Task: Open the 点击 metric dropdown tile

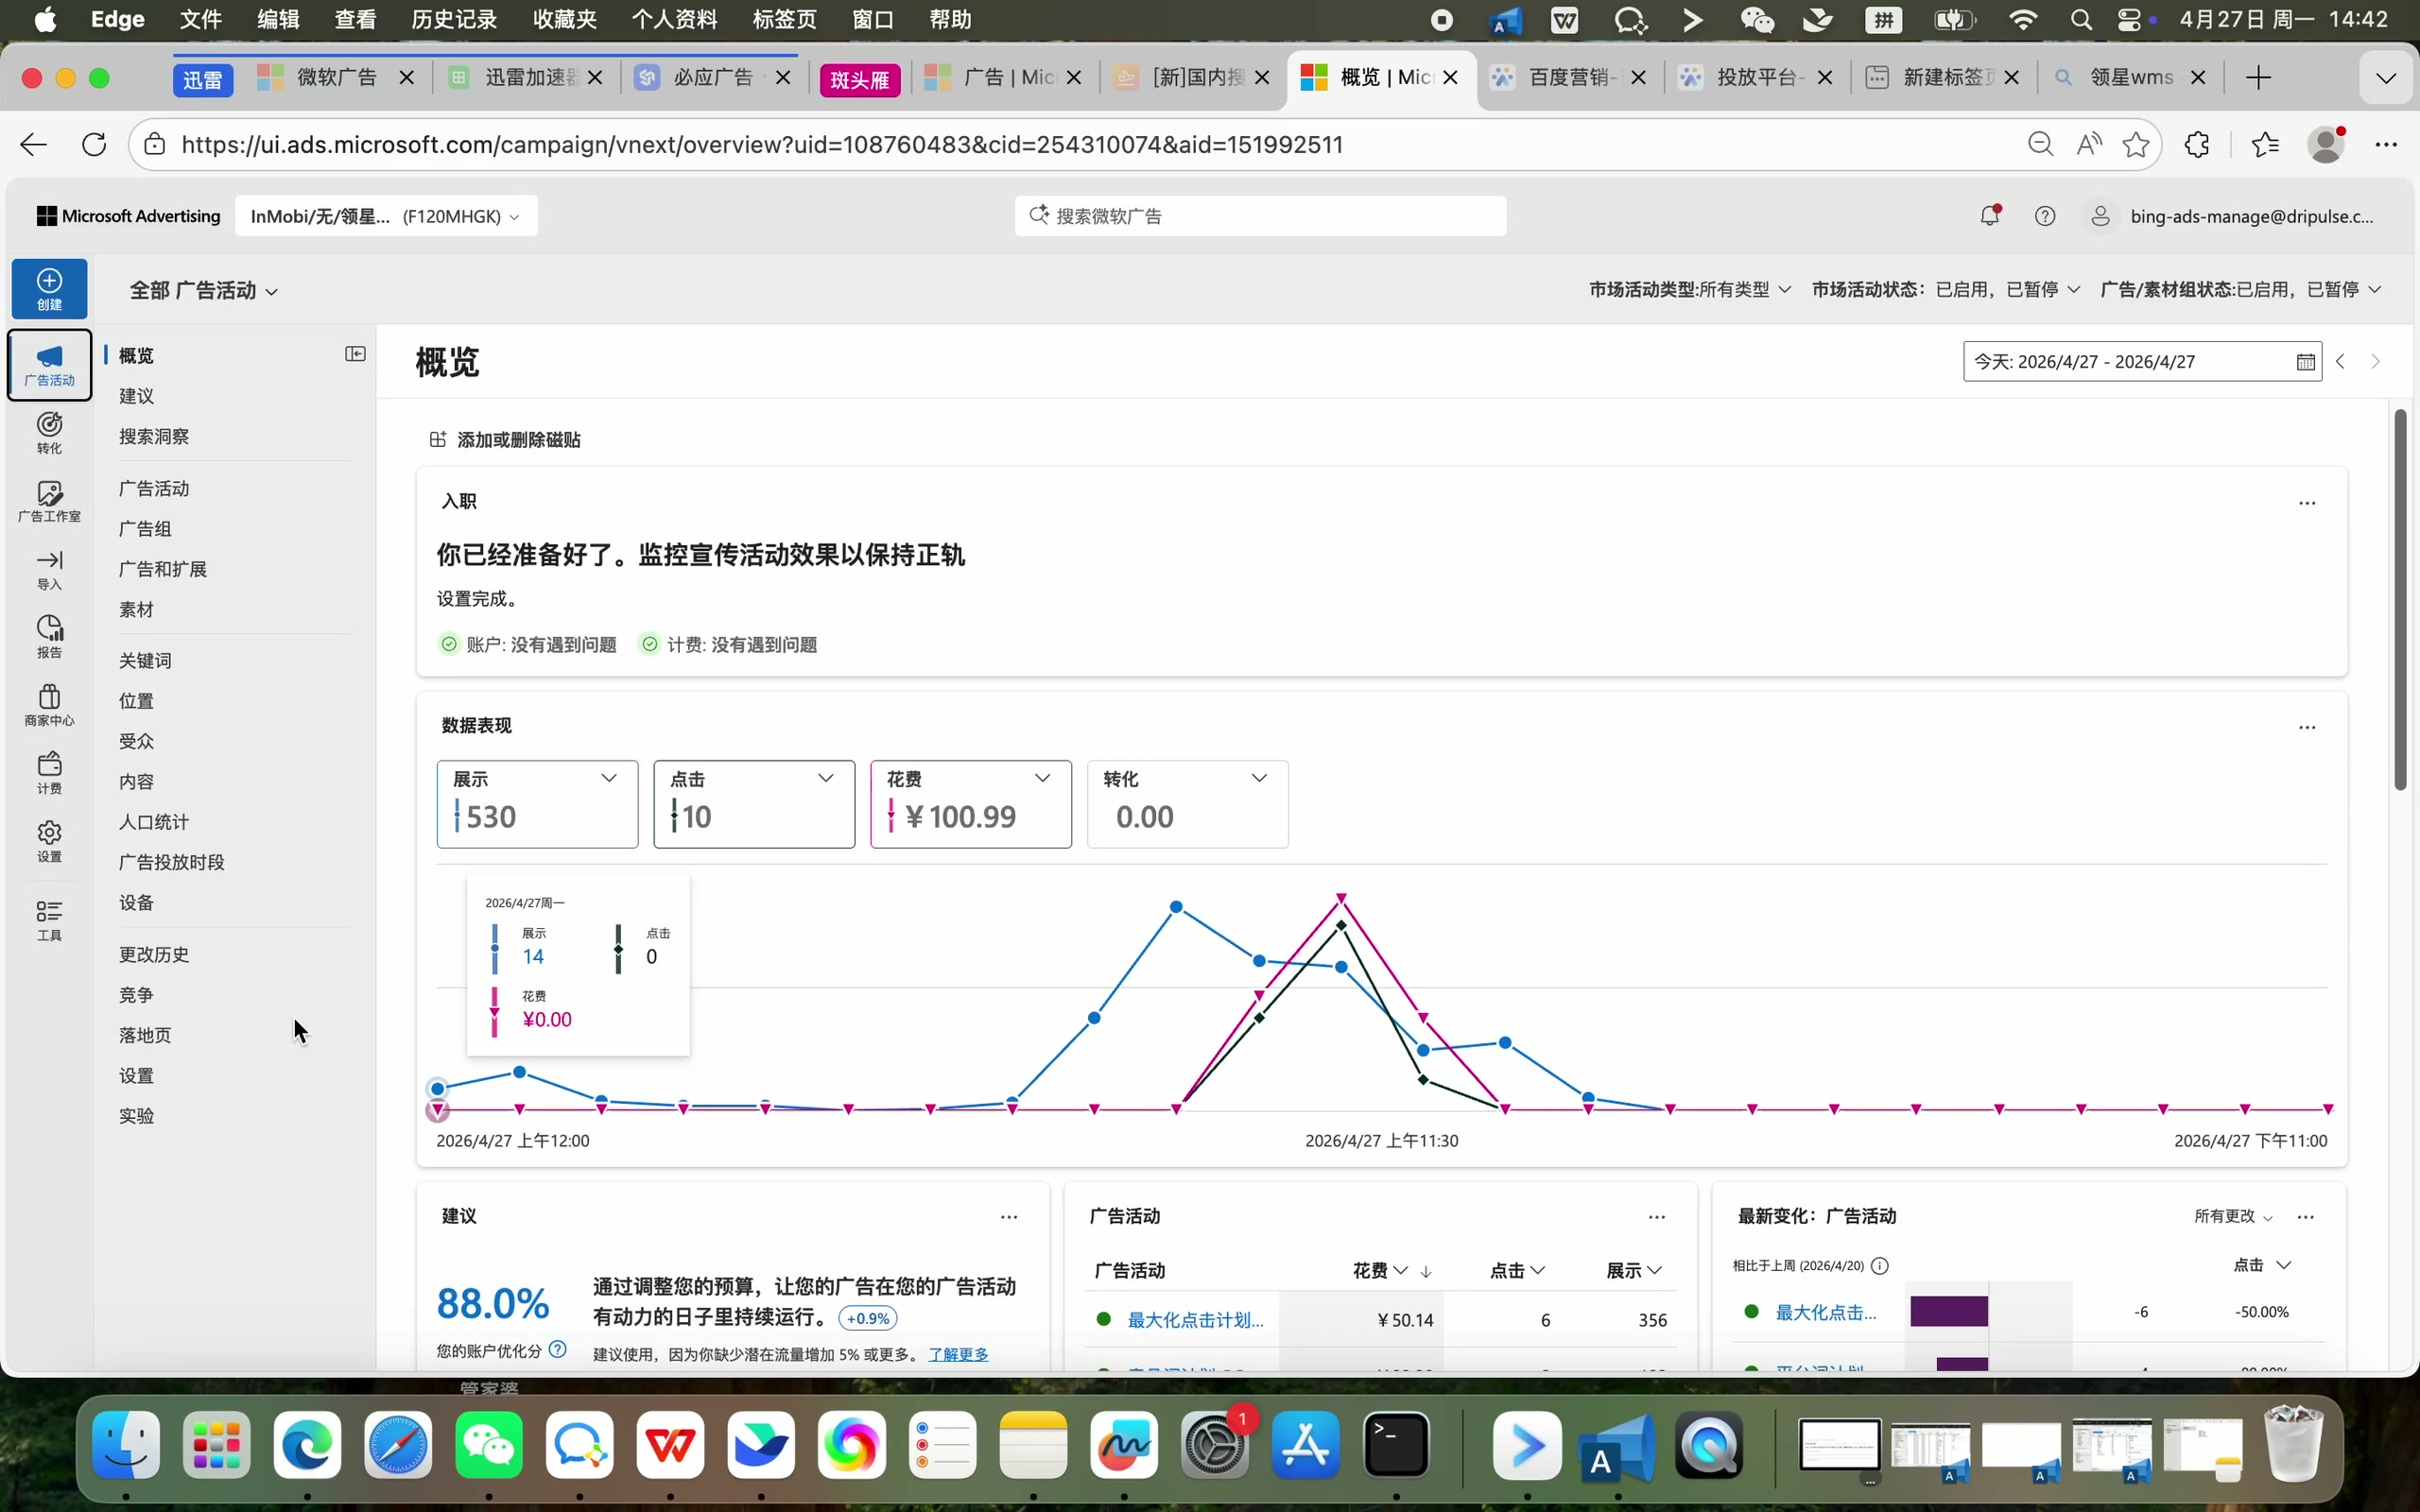Action: click(x=754, y=804)
